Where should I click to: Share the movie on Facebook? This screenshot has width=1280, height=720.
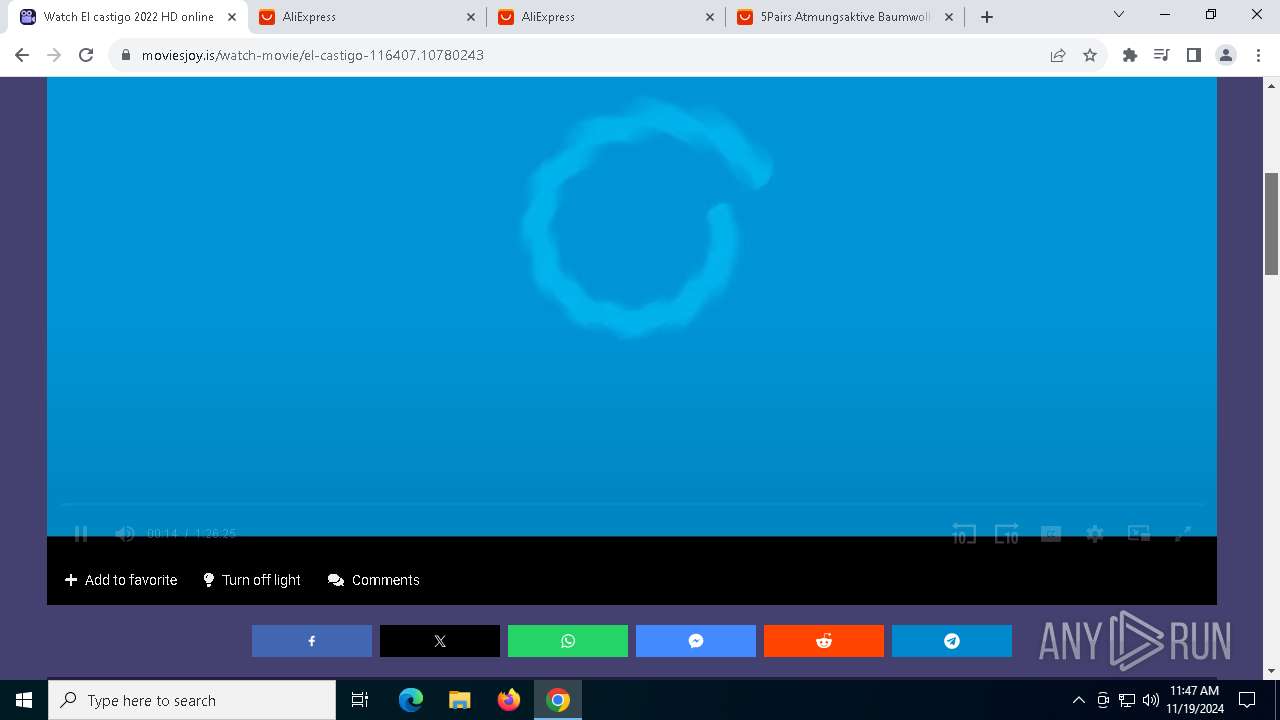pyautogui.click(x=312, y=641)
